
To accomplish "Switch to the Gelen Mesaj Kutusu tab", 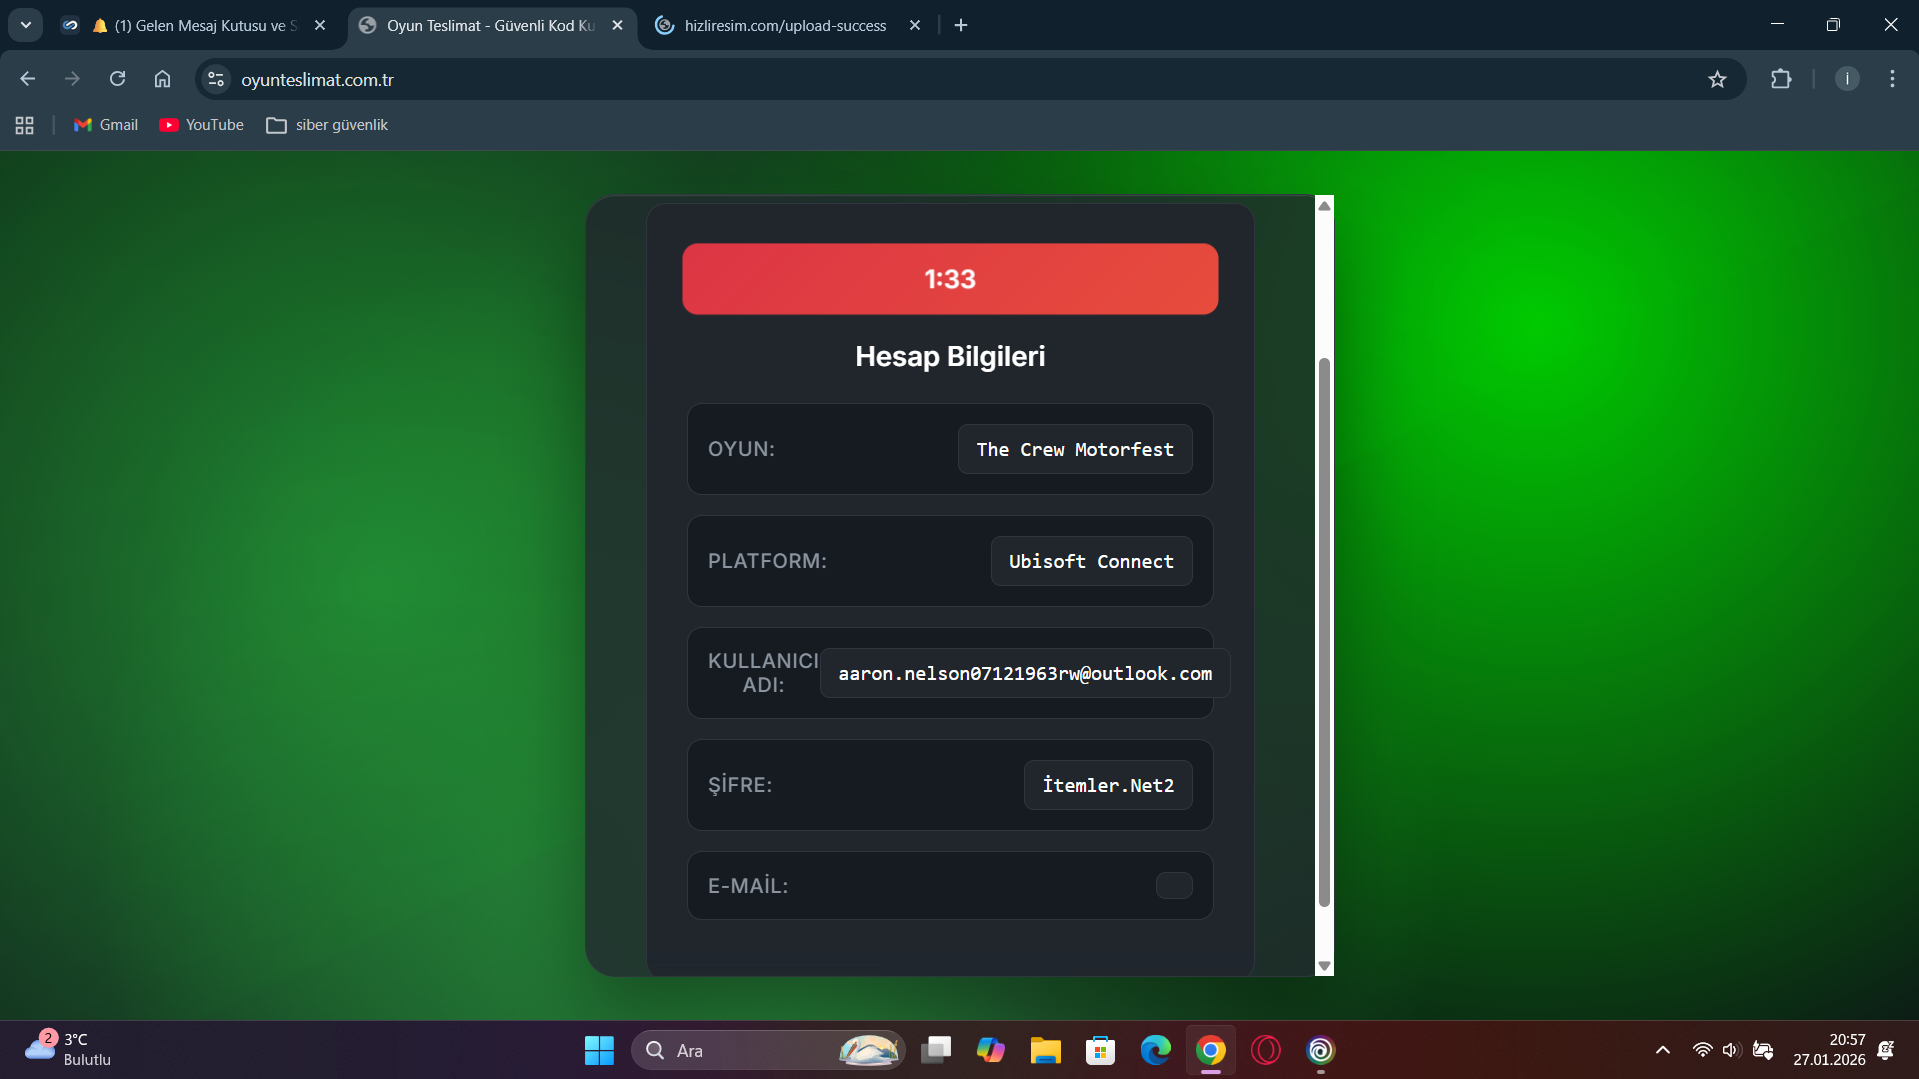I will pyautogui.click(x=195, y=25).
